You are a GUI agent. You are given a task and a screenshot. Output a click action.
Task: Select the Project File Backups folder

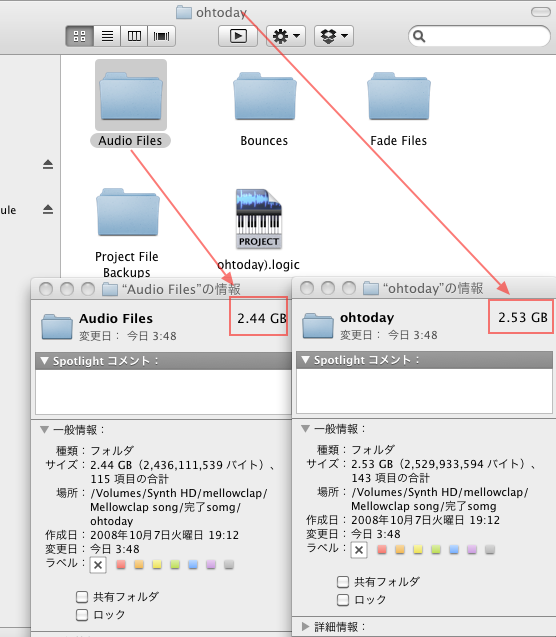128,212
